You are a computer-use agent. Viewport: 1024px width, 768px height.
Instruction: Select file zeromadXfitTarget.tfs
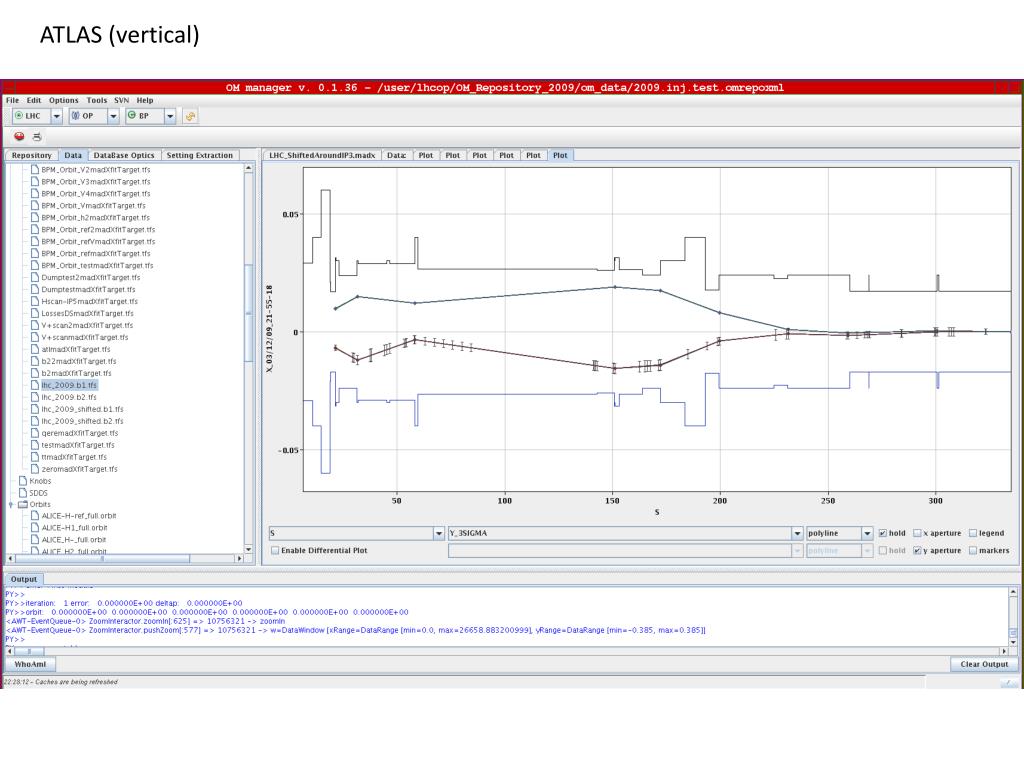point(79,469)
